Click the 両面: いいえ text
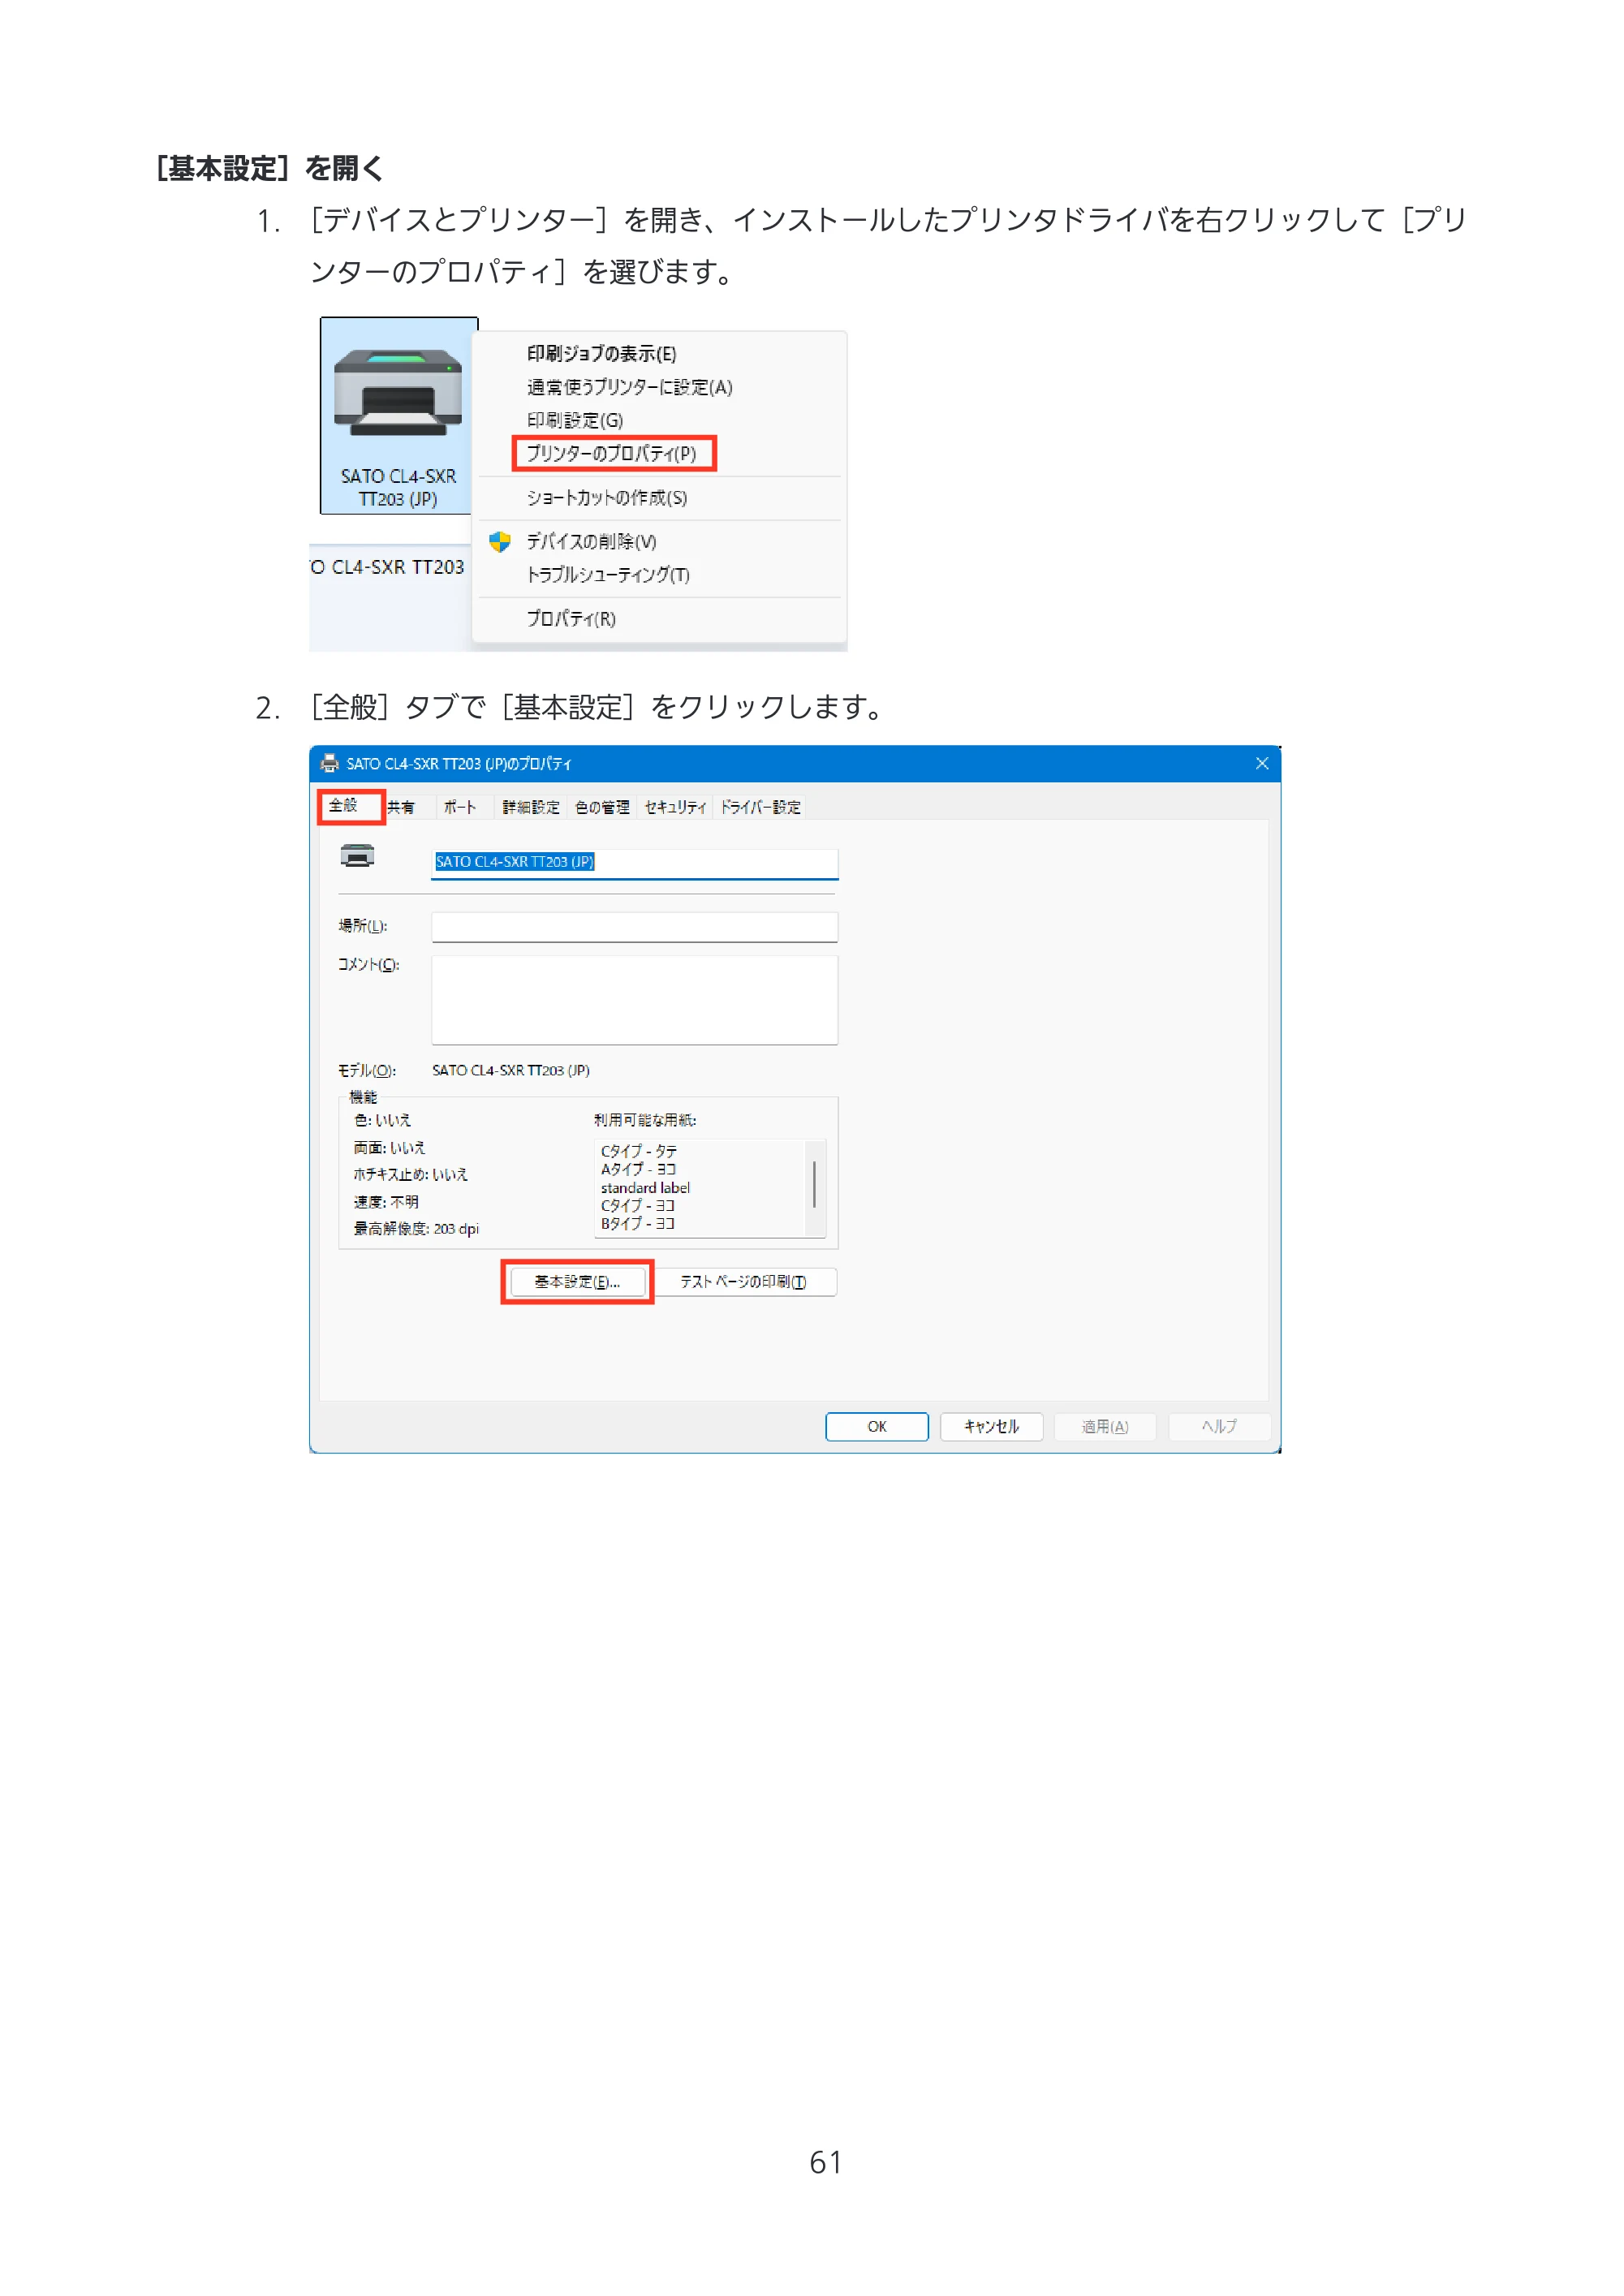The width and height of the screenshot is (1624, 2296). pos(389,1148)
